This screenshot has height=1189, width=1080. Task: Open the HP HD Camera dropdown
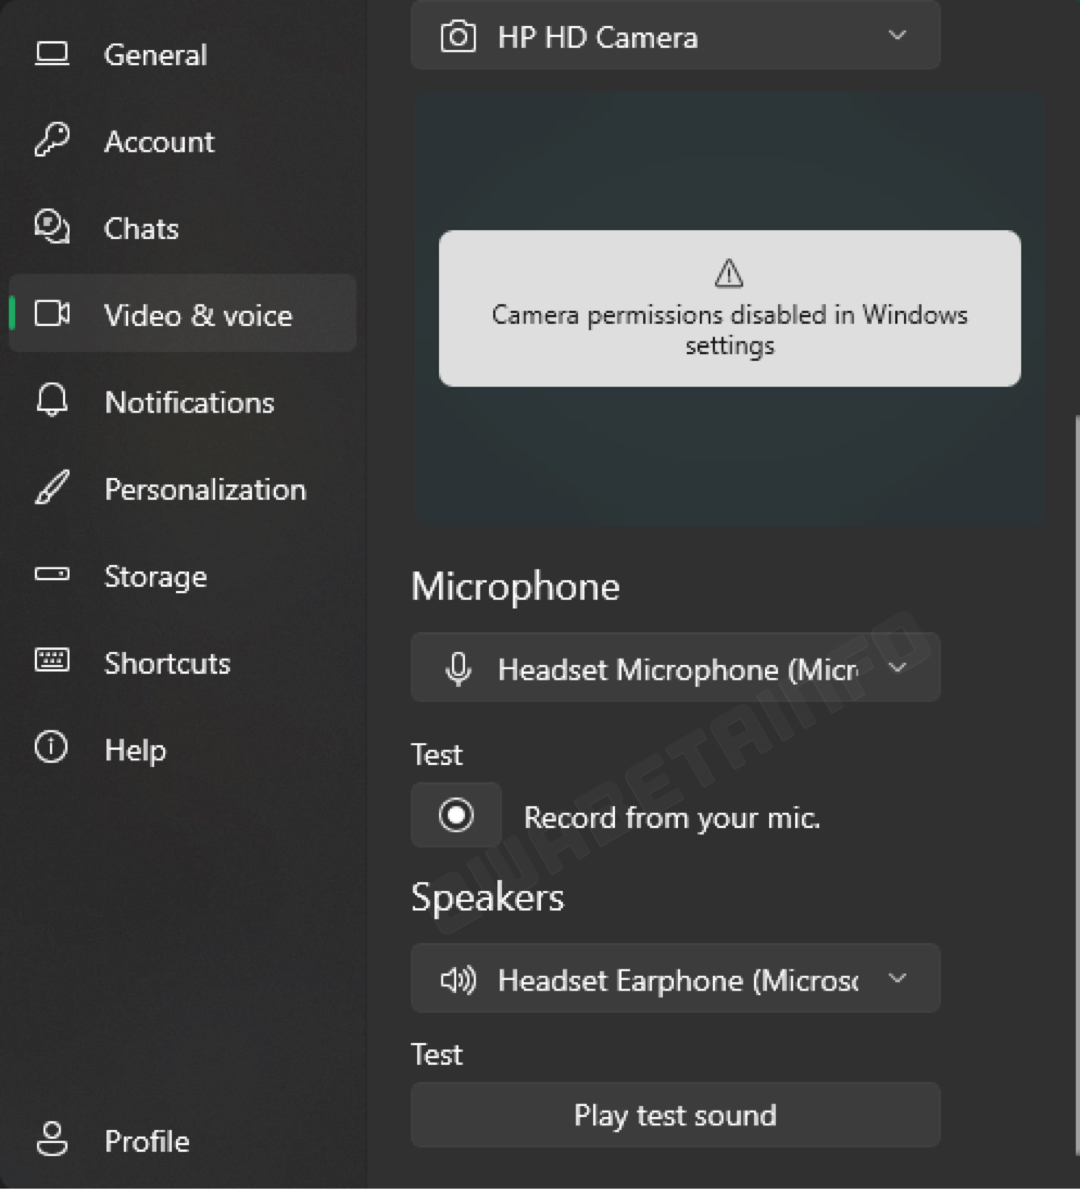click(x=675, y=37)
